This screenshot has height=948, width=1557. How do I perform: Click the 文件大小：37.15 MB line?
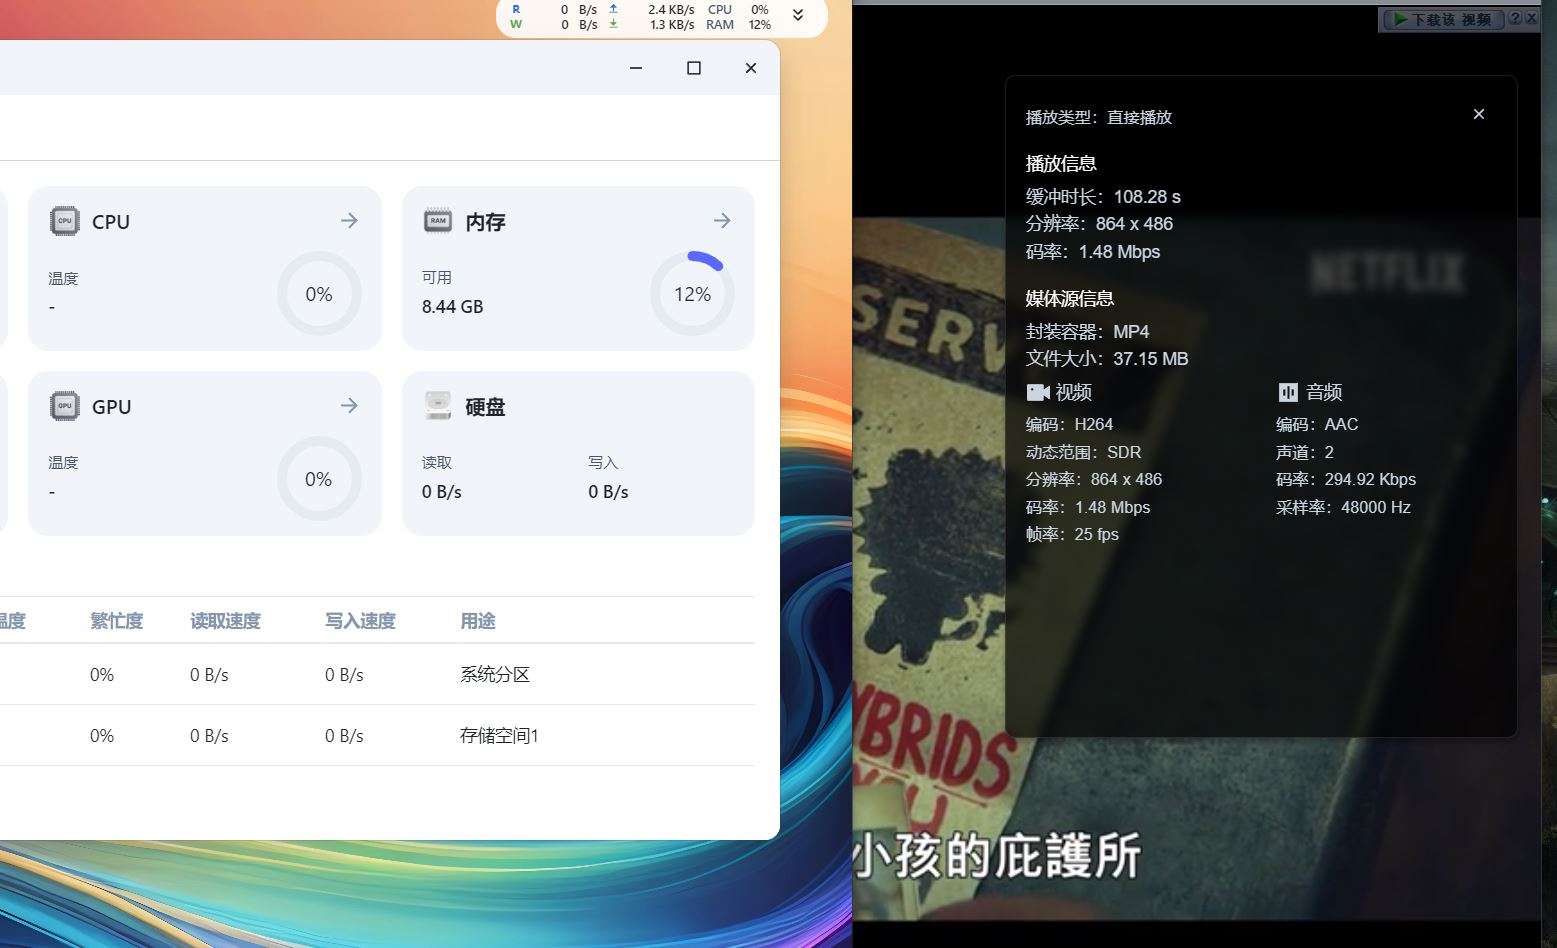[1107, 359]
